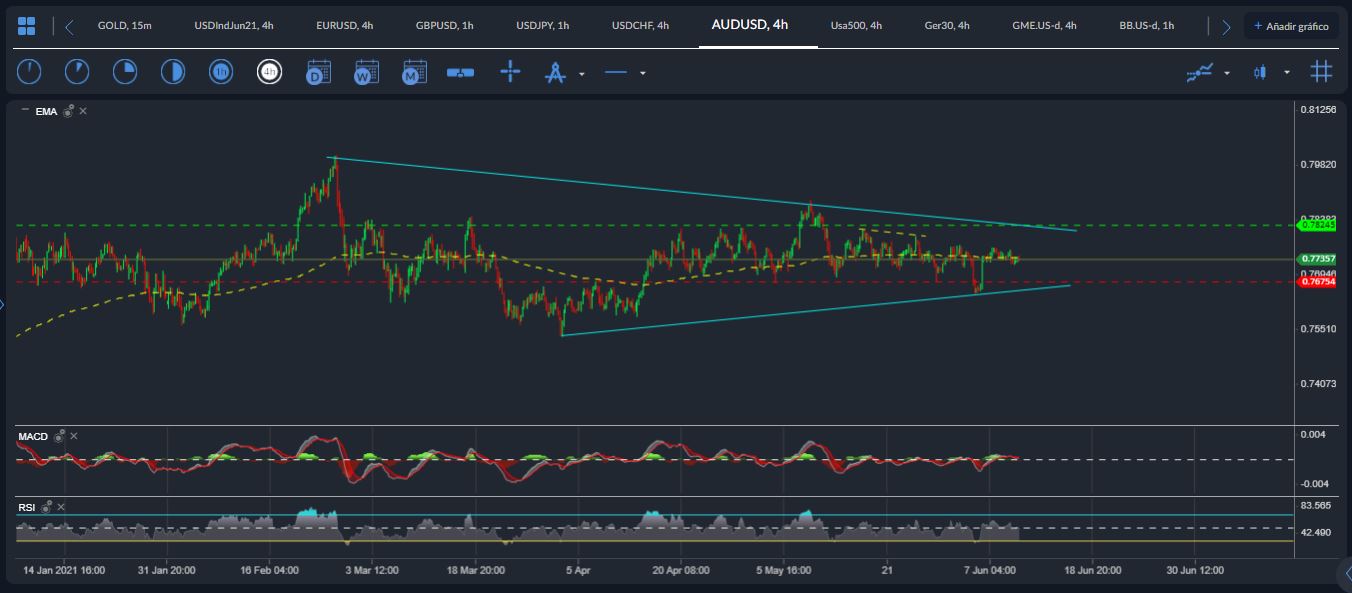
Task: Click the 7 Jun 04:00 time label
Action: 989,570
